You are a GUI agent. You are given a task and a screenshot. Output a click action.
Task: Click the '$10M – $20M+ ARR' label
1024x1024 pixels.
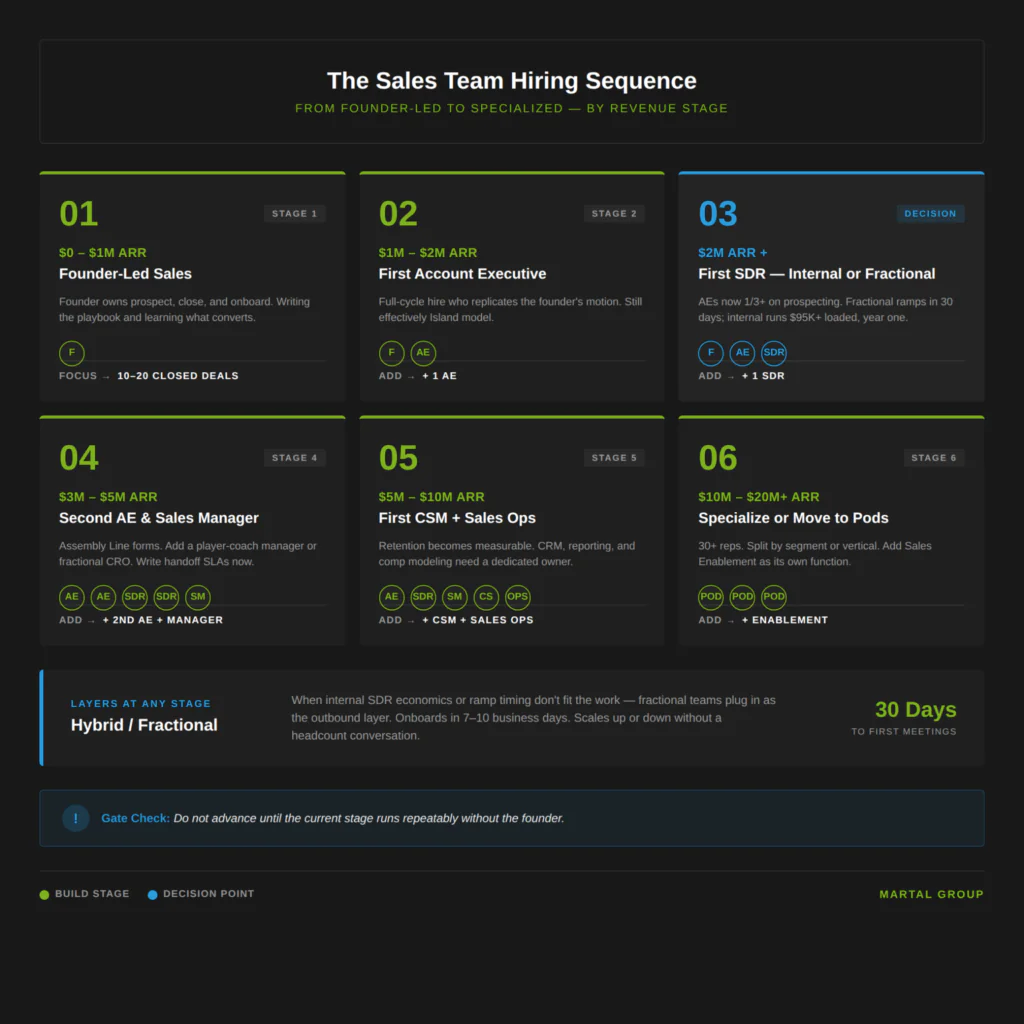point(759,497)
